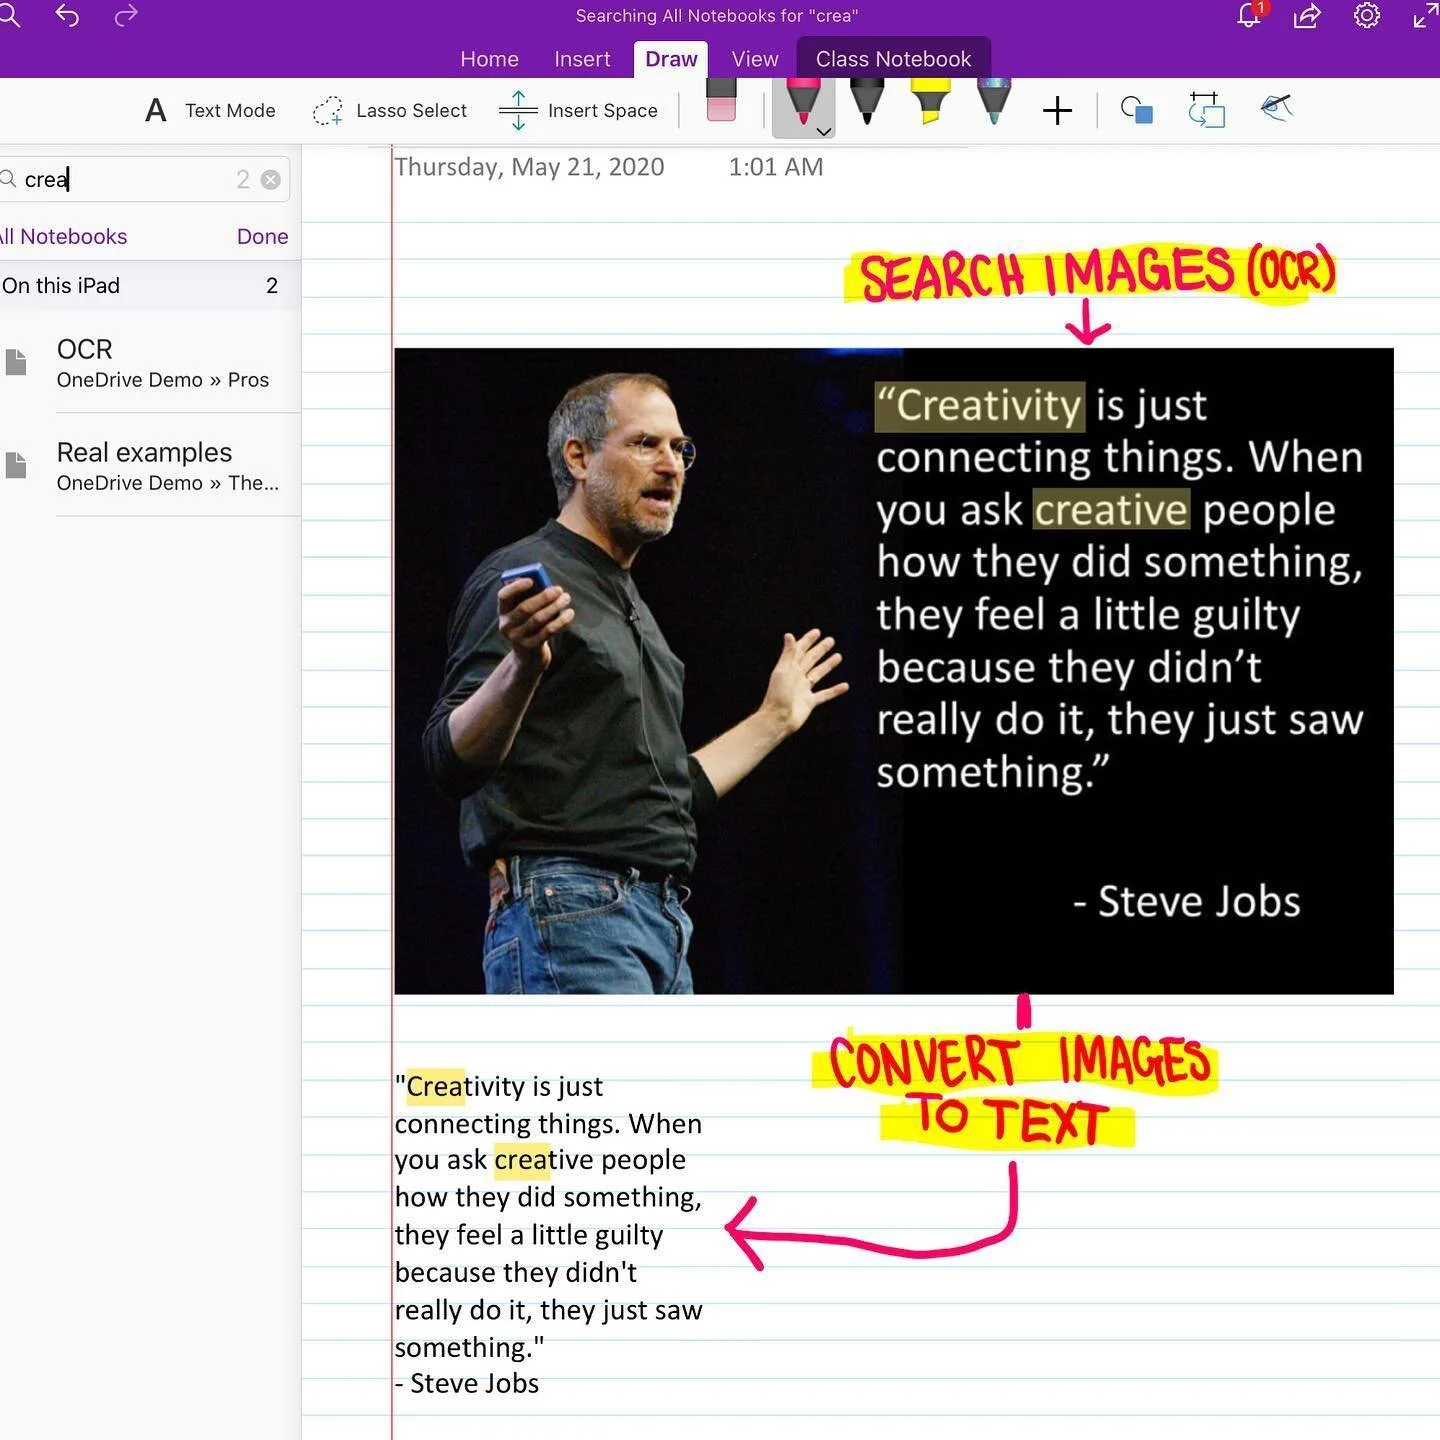The height and width of the screenshot is (1440, 1440).
Task: Click the "- Steve Jobs" text line in notes
Action: coord(467,1383)
